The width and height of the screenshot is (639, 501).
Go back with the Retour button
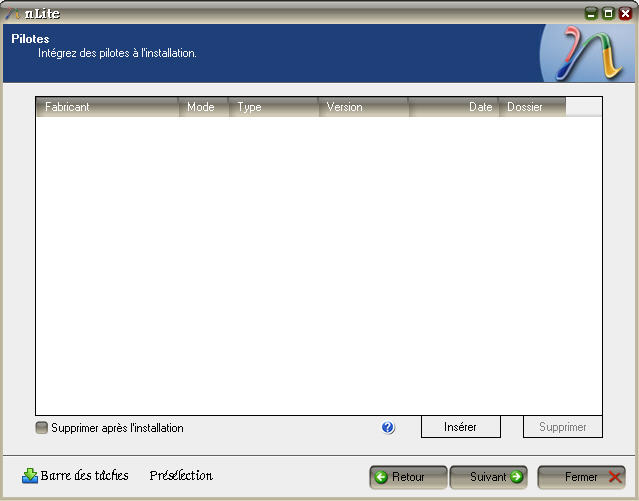(408, 477)
